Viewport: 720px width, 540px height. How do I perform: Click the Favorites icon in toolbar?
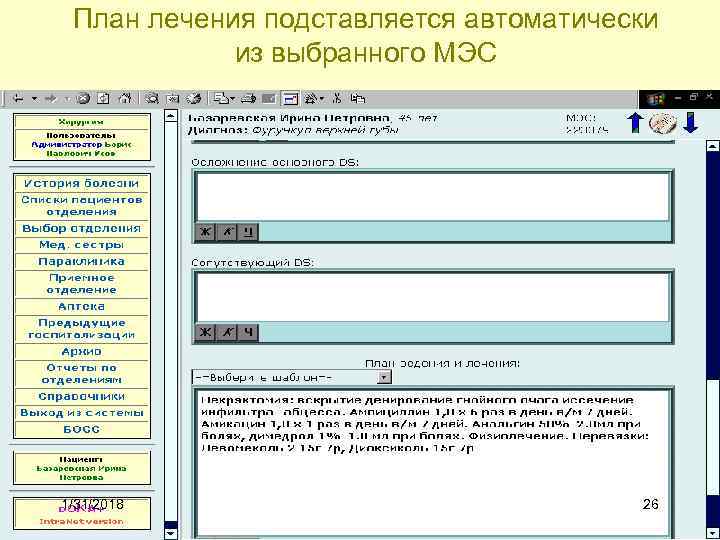(x=173, y=99)
